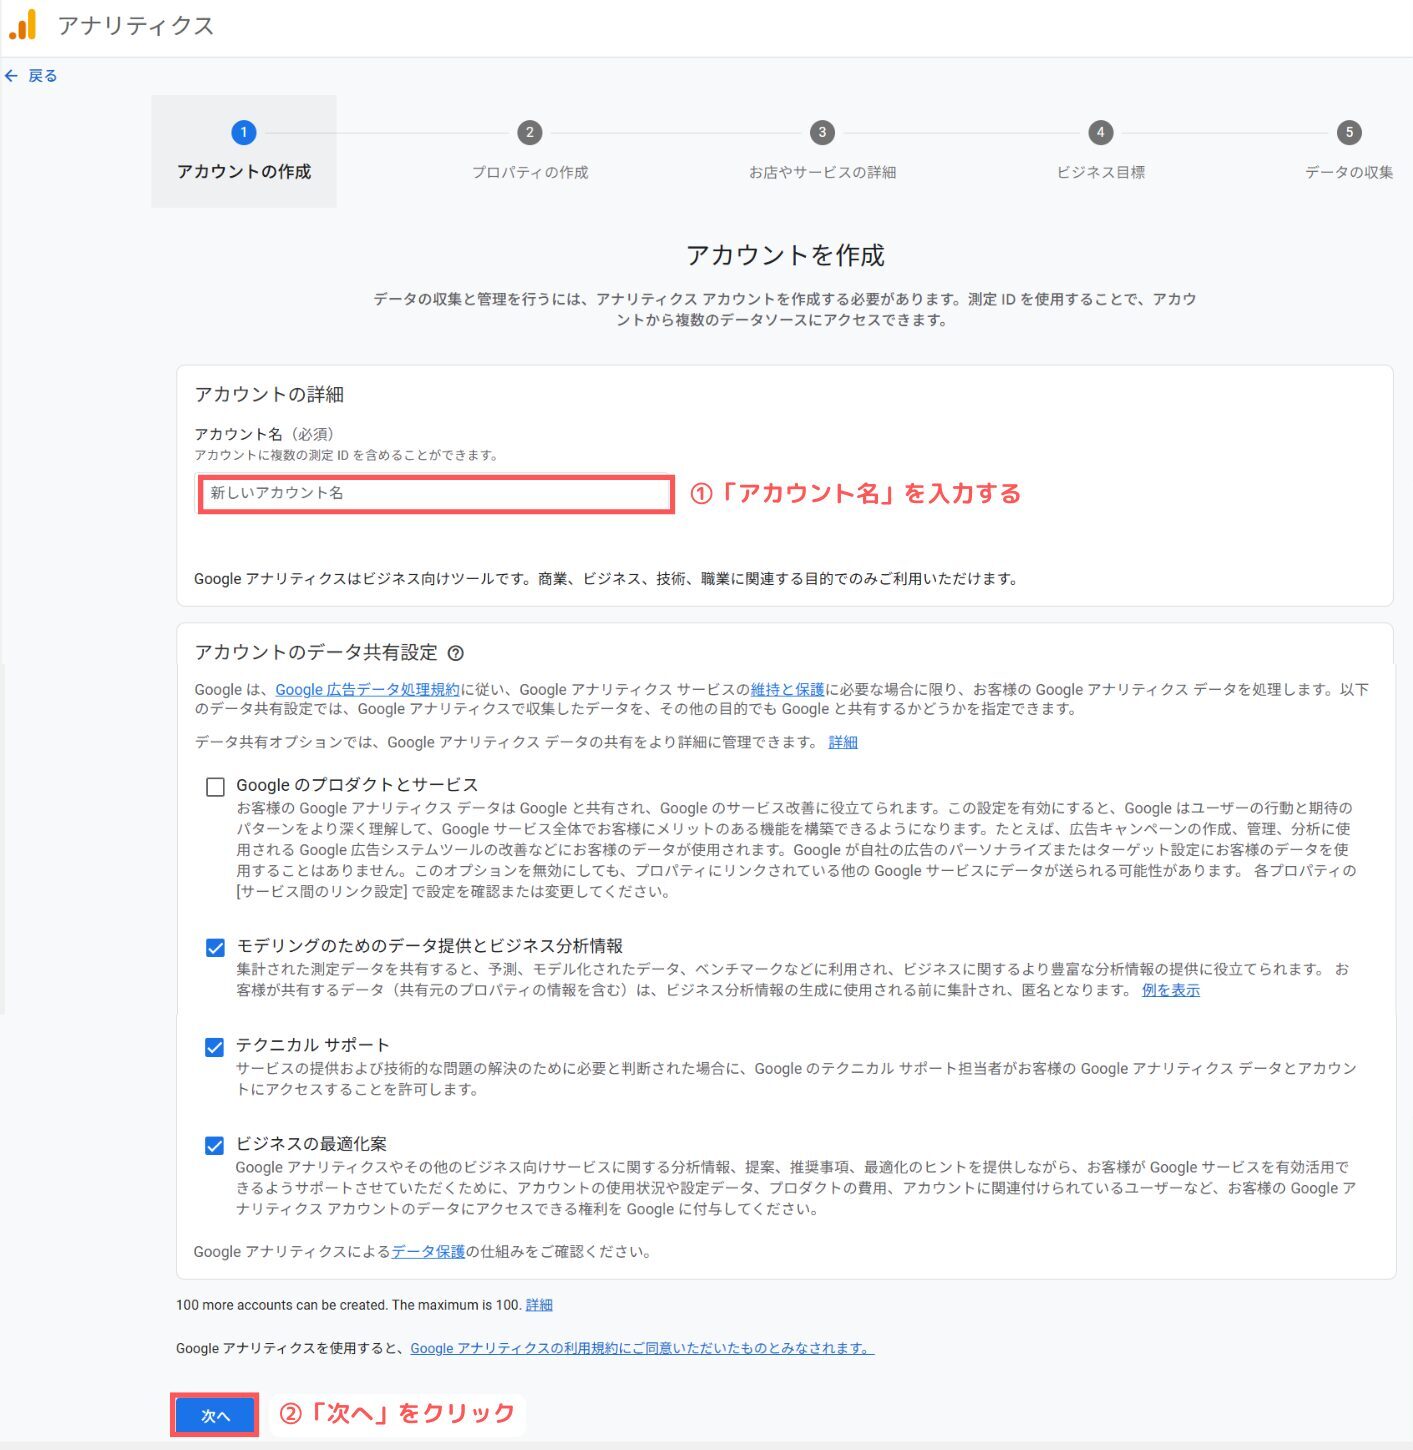Select step 1 アカウントの作成 tab
The image size is (1413, 1450).
pyautogui.click(x=244, y=151)
